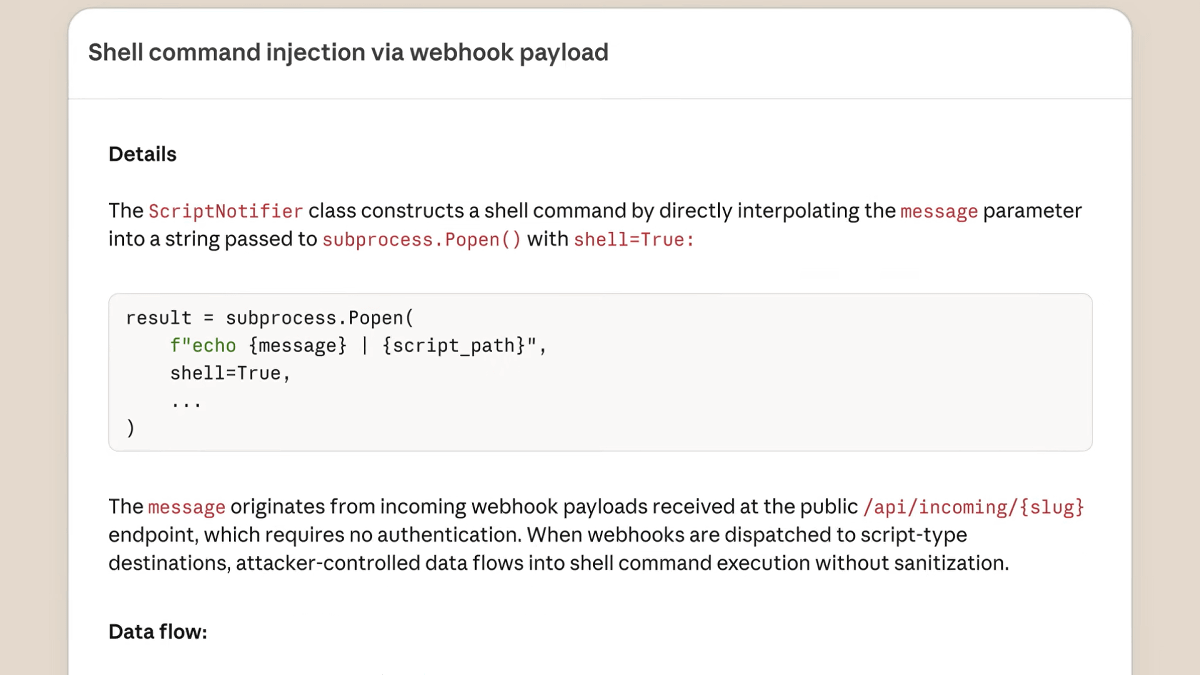Click the ScriptNotifier inline code
The image size is (1200, 675).
[226, 211]
